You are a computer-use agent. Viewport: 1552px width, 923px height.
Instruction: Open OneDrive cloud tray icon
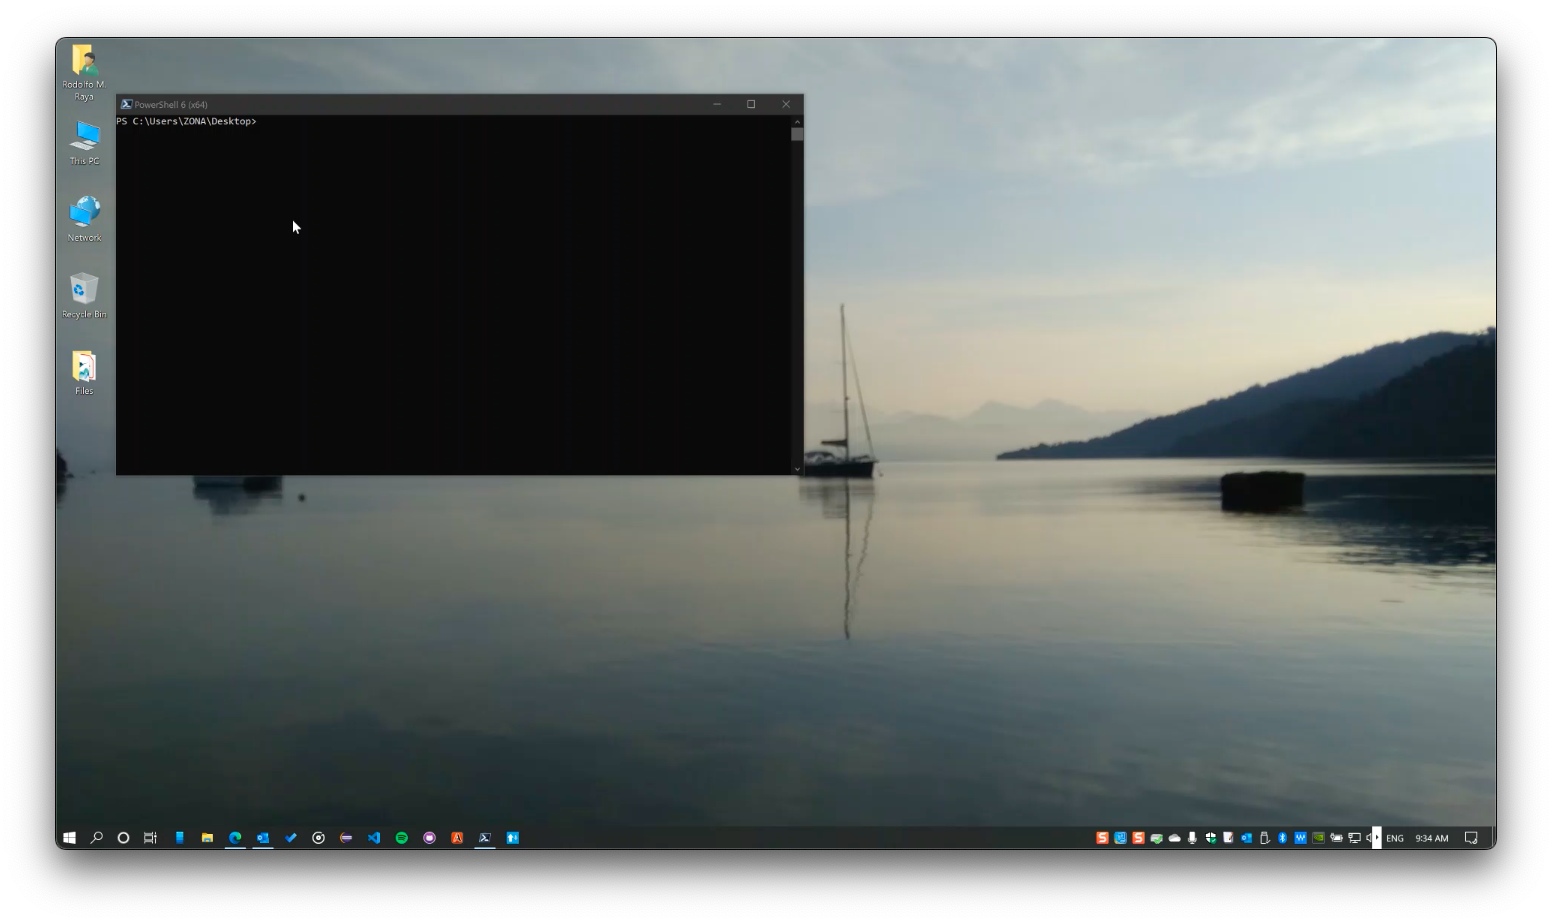point(1174,838)
